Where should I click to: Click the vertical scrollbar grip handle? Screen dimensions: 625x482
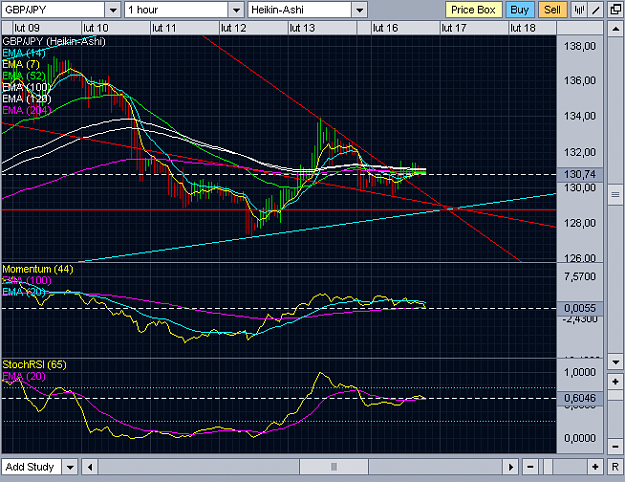click(615, 195)
